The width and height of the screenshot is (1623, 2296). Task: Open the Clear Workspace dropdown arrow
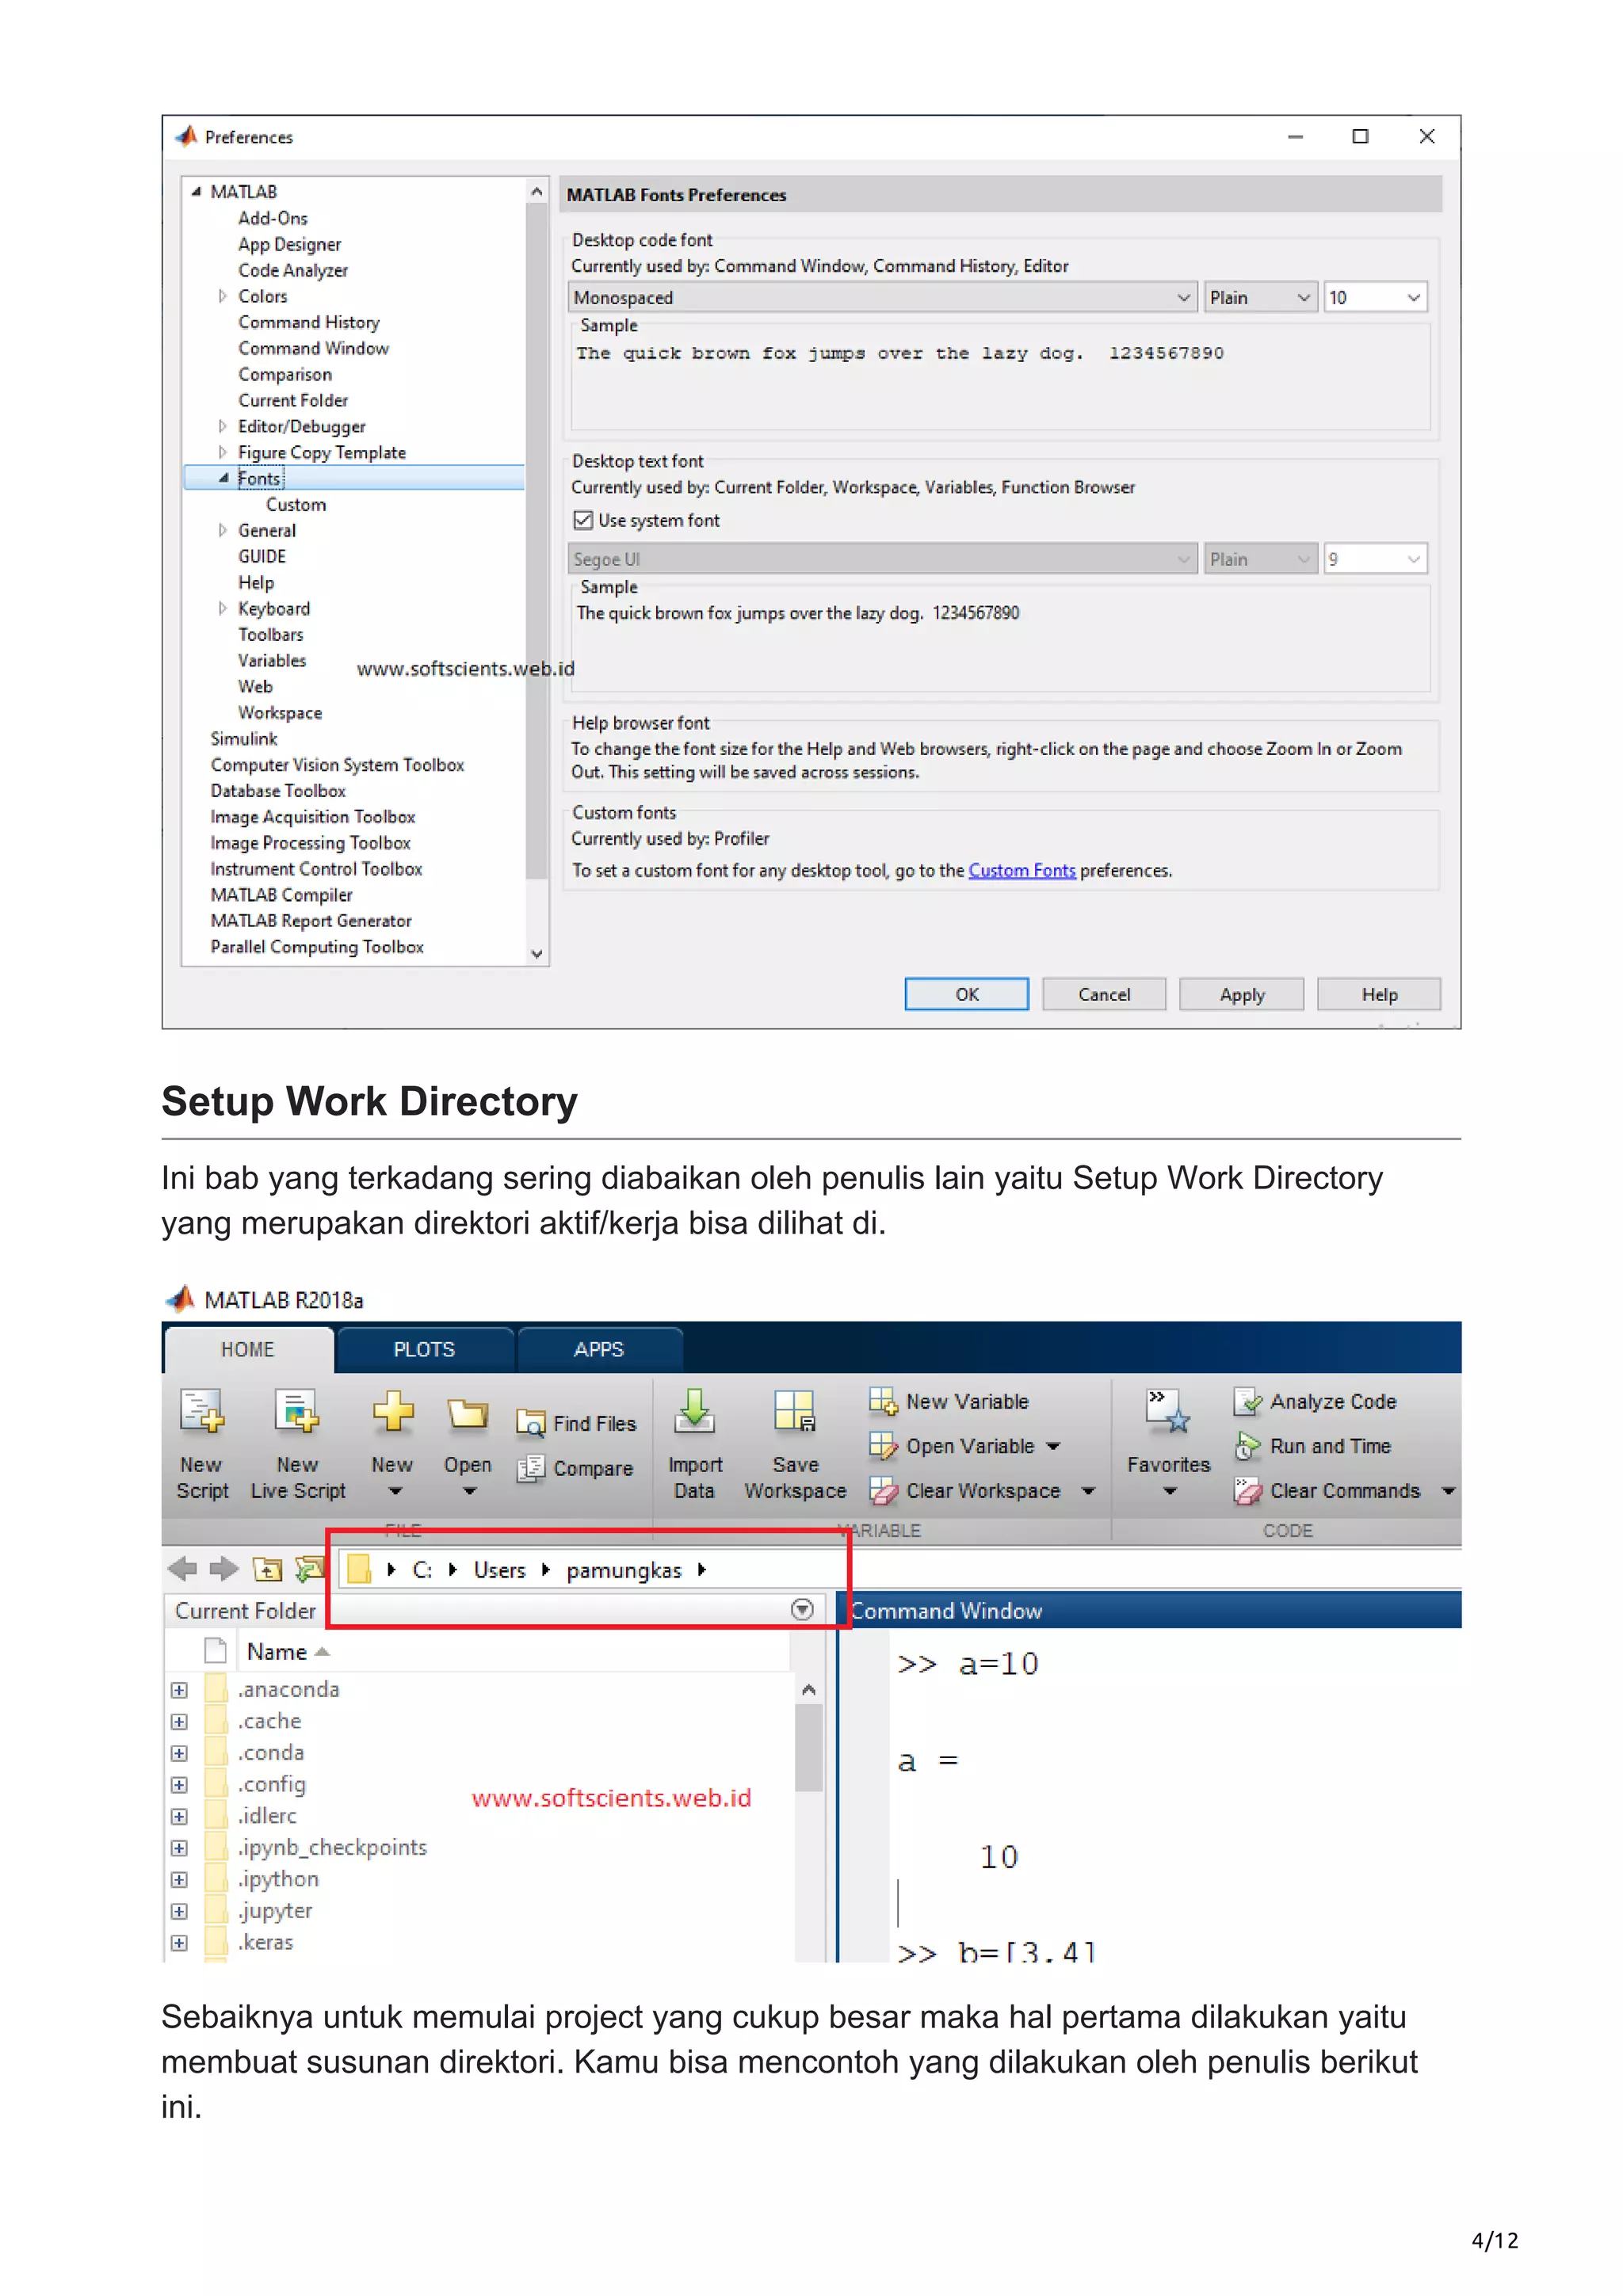coord(1089,1491)
